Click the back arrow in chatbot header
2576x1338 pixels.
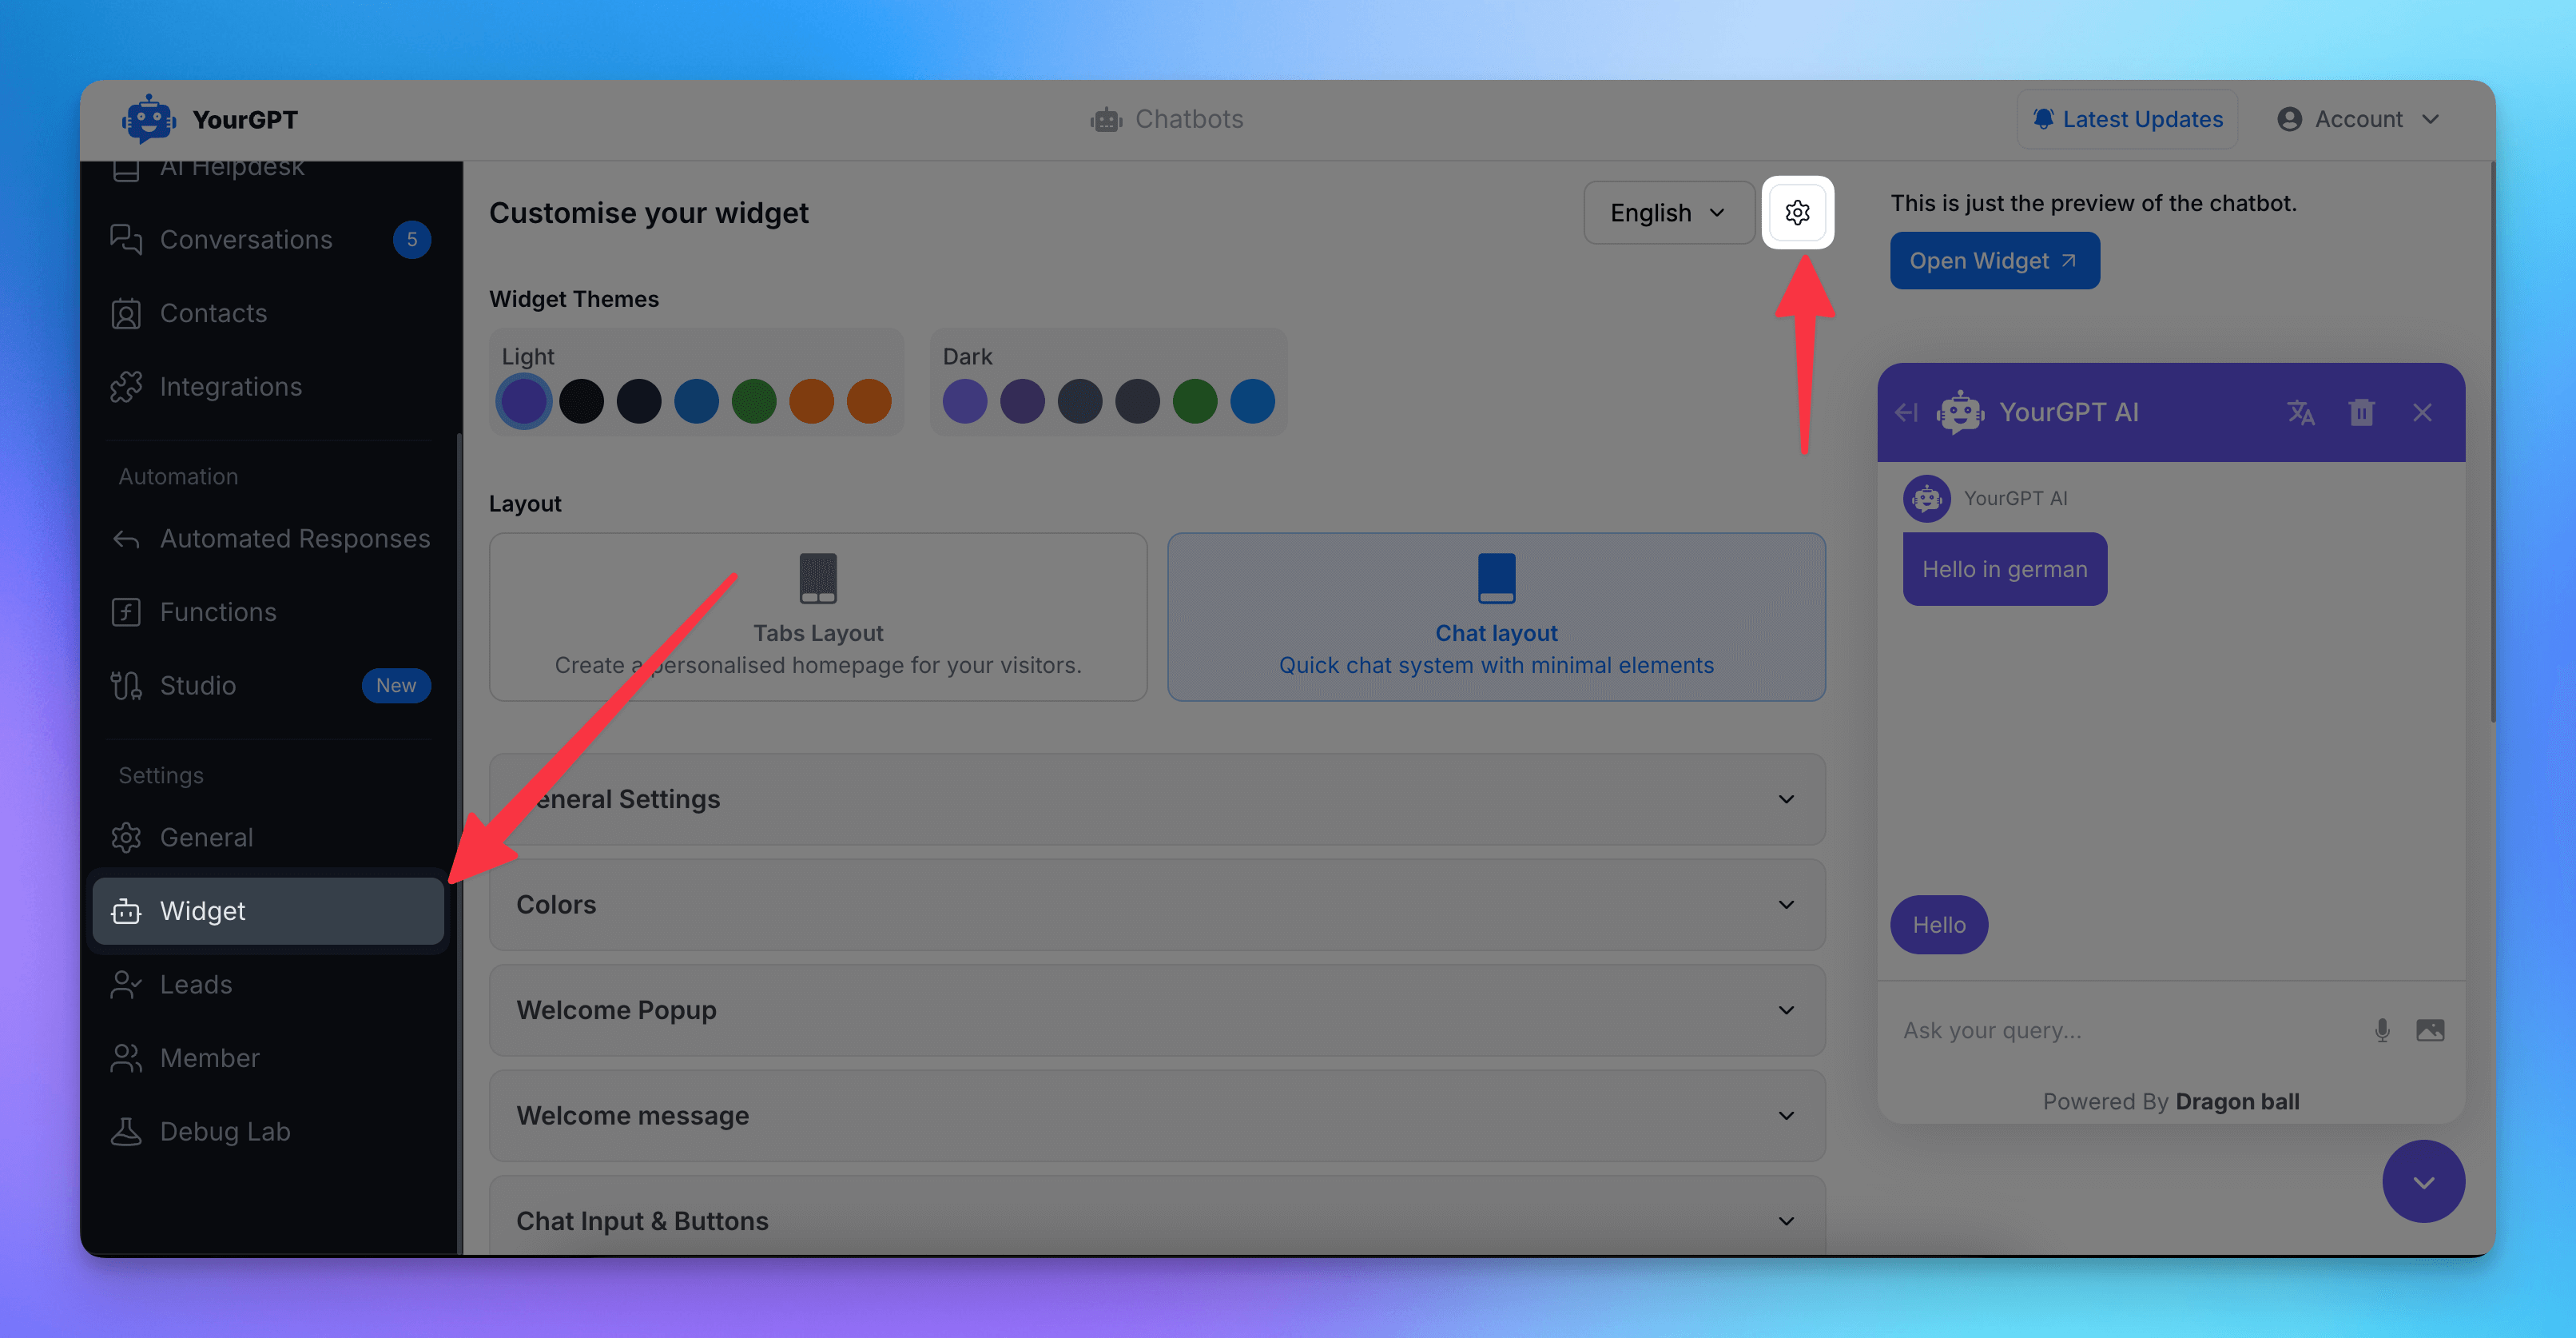1908,411
